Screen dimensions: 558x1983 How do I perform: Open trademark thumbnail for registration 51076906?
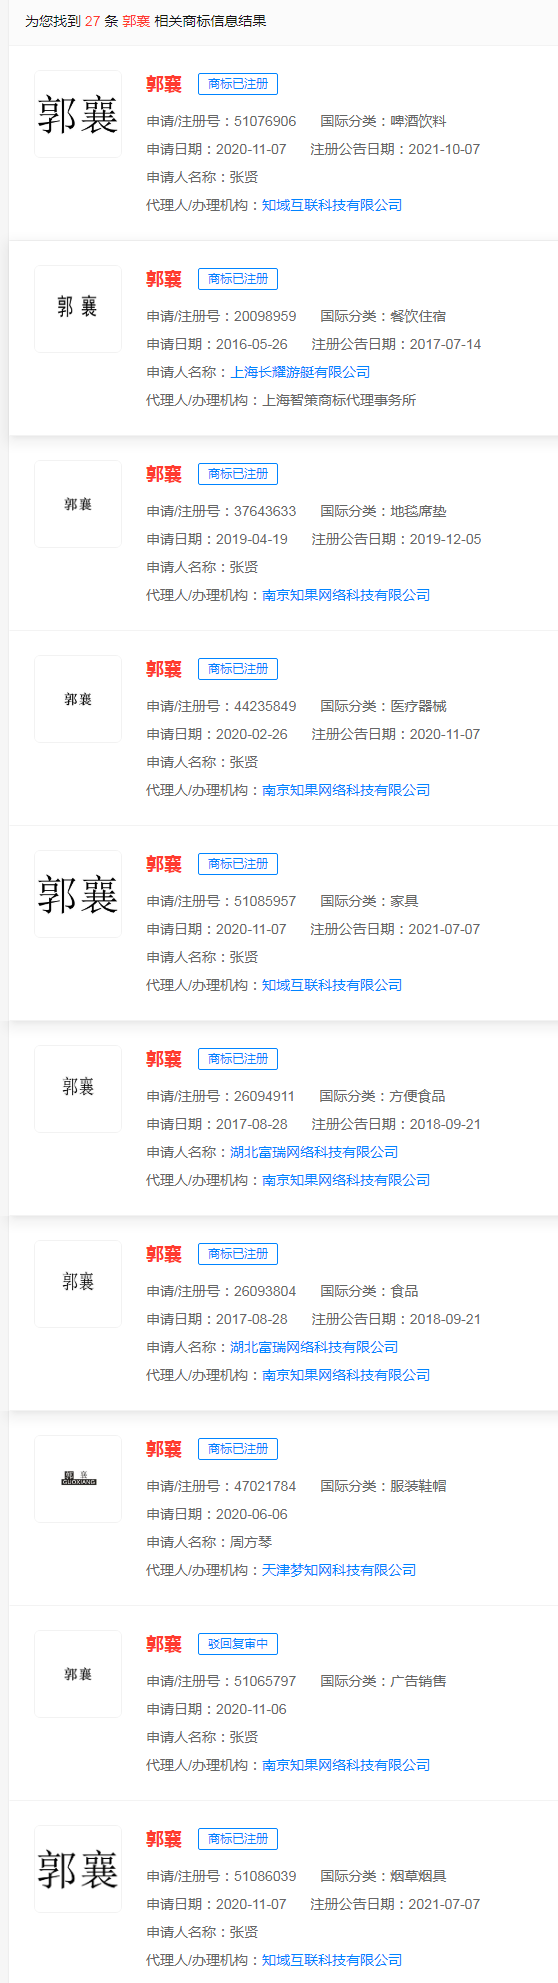click(78, 114)
